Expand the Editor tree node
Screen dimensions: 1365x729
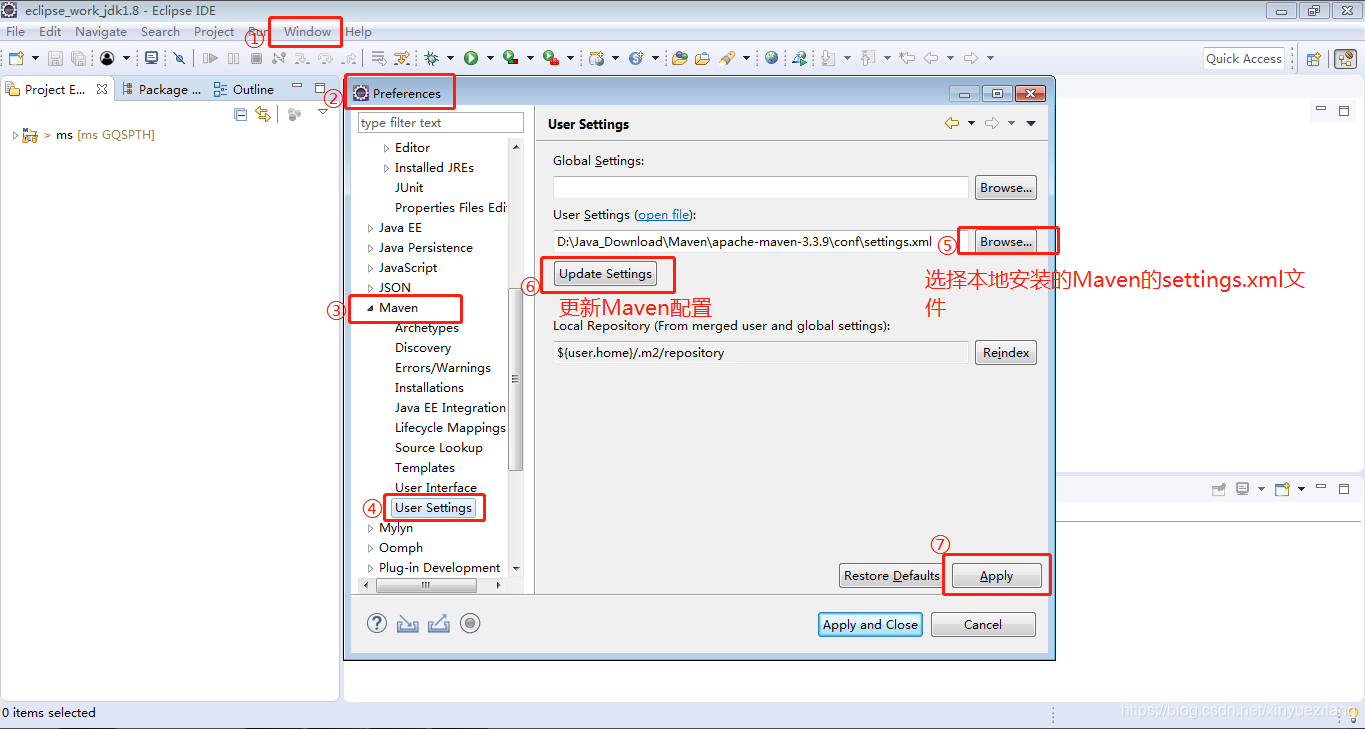pos(387,148)
